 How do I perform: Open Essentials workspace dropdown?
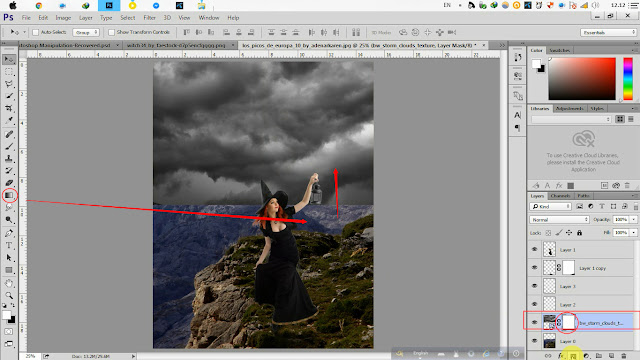pyautogui.click(x=609, y=32)
